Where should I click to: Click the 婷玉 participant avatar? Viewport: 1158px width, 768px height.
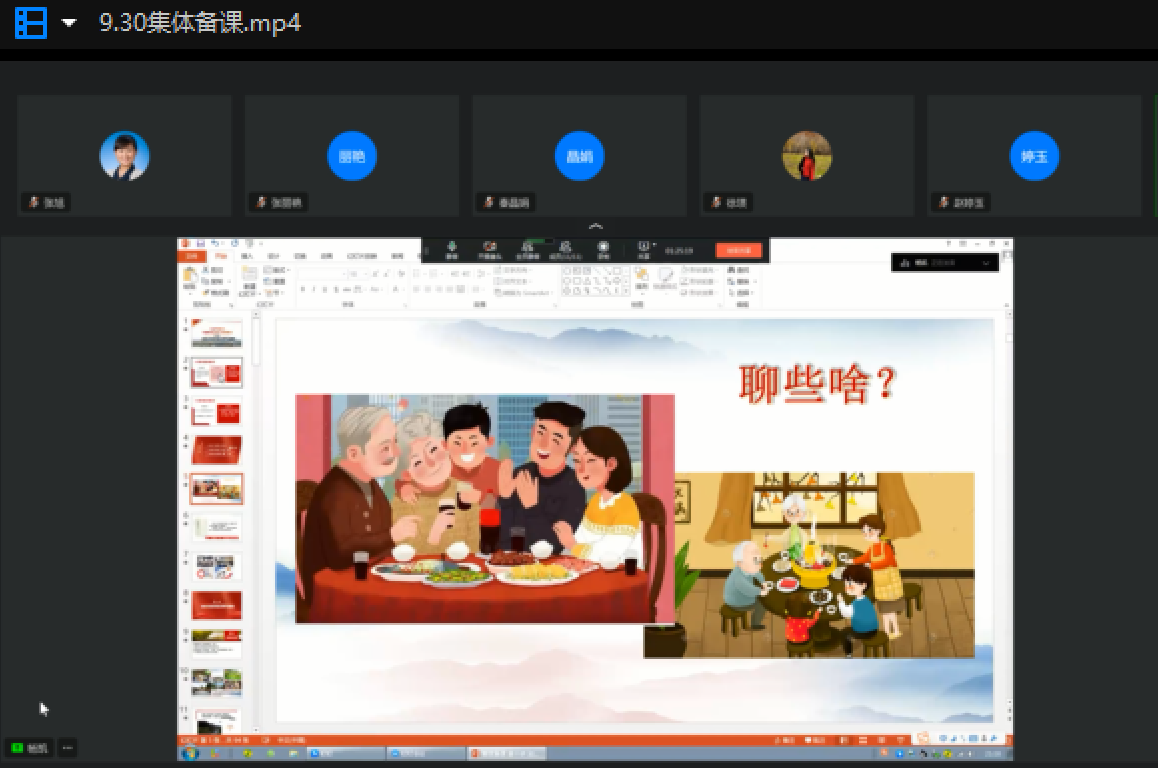tap(1034, 157)
